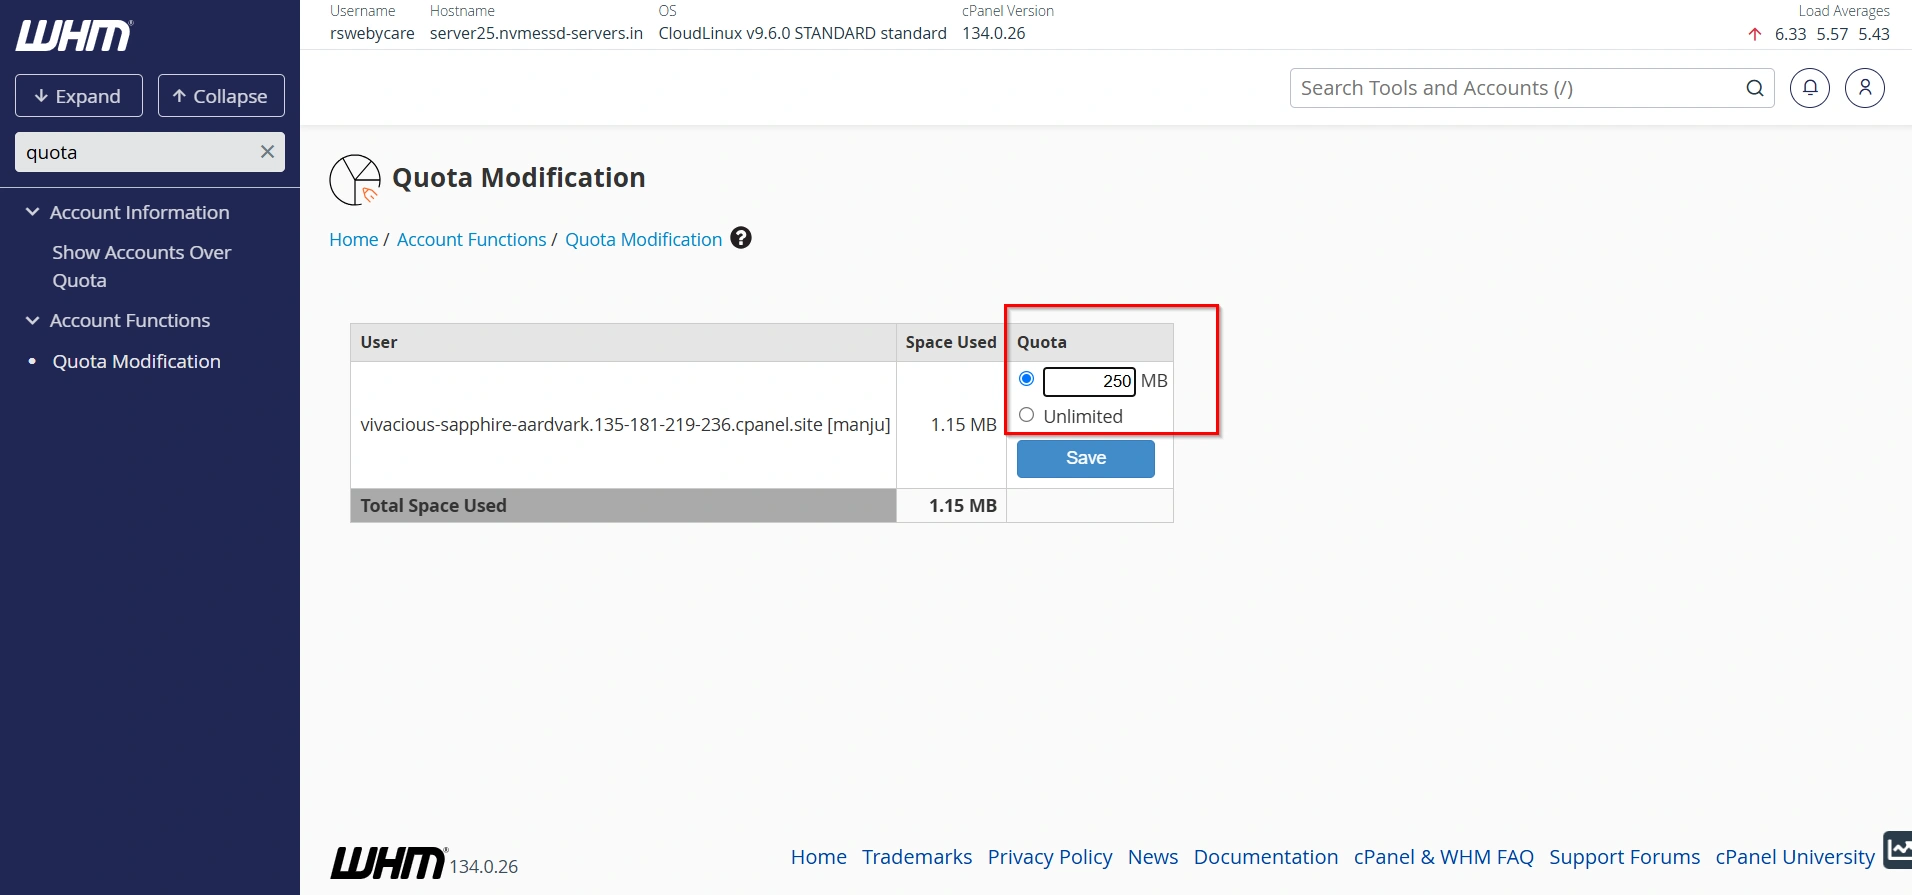This screenshot has height=895, width=1912.
Task: Click the load averages up arrow icon
Action: click(1755, 34)
